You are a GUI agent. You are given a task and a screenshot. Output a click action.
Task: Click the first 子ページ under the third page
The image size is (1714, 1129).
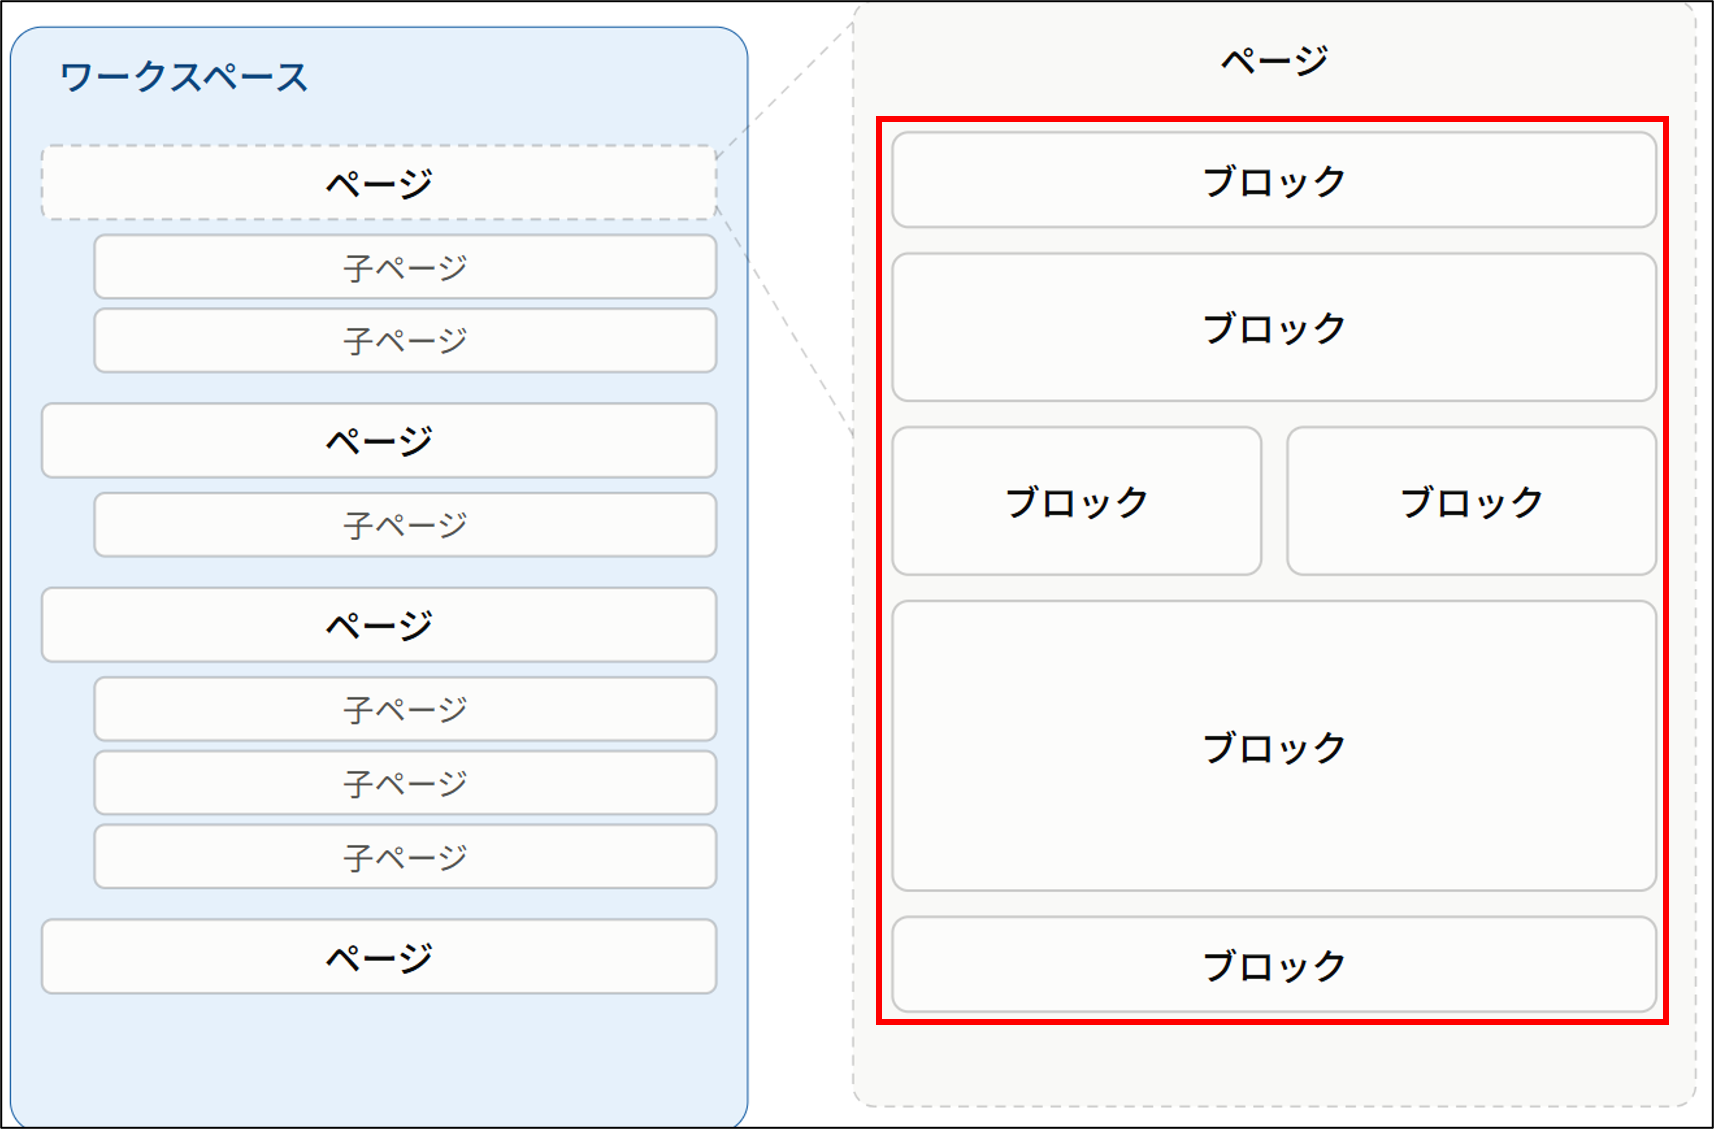[405, 709]
